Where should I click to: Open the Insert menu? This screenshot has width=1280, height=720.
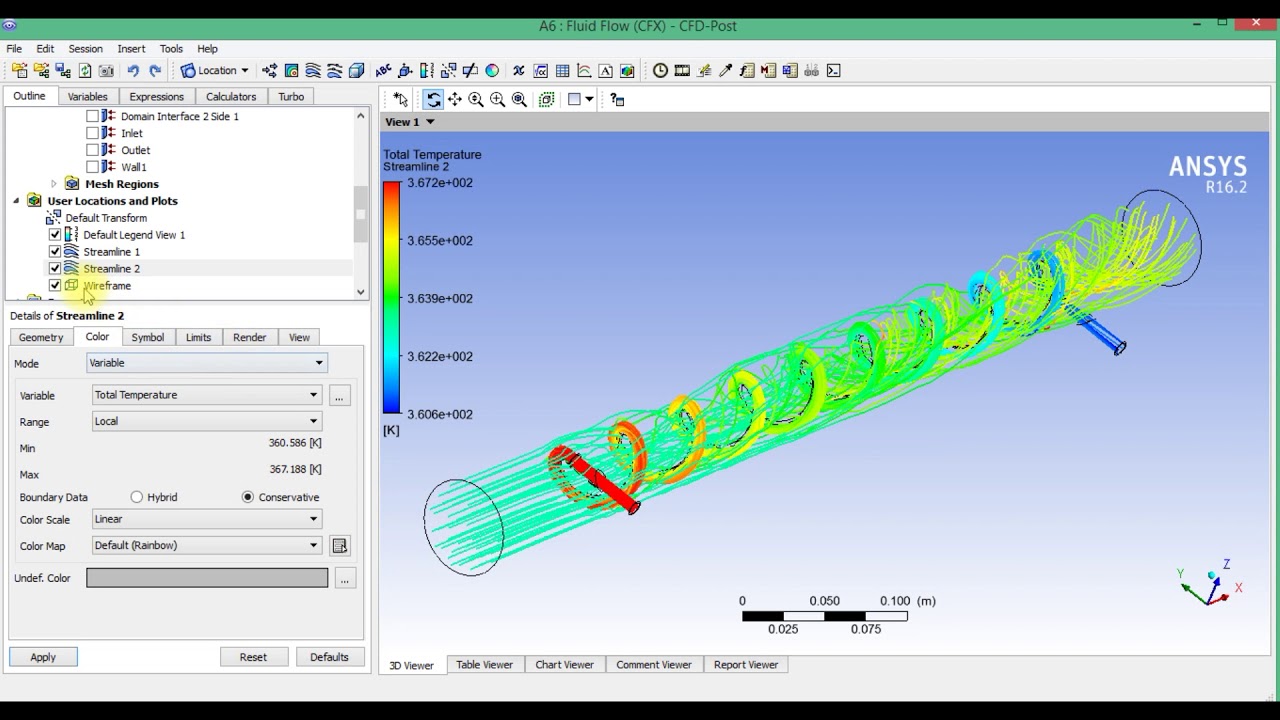(x=131, y=48)
